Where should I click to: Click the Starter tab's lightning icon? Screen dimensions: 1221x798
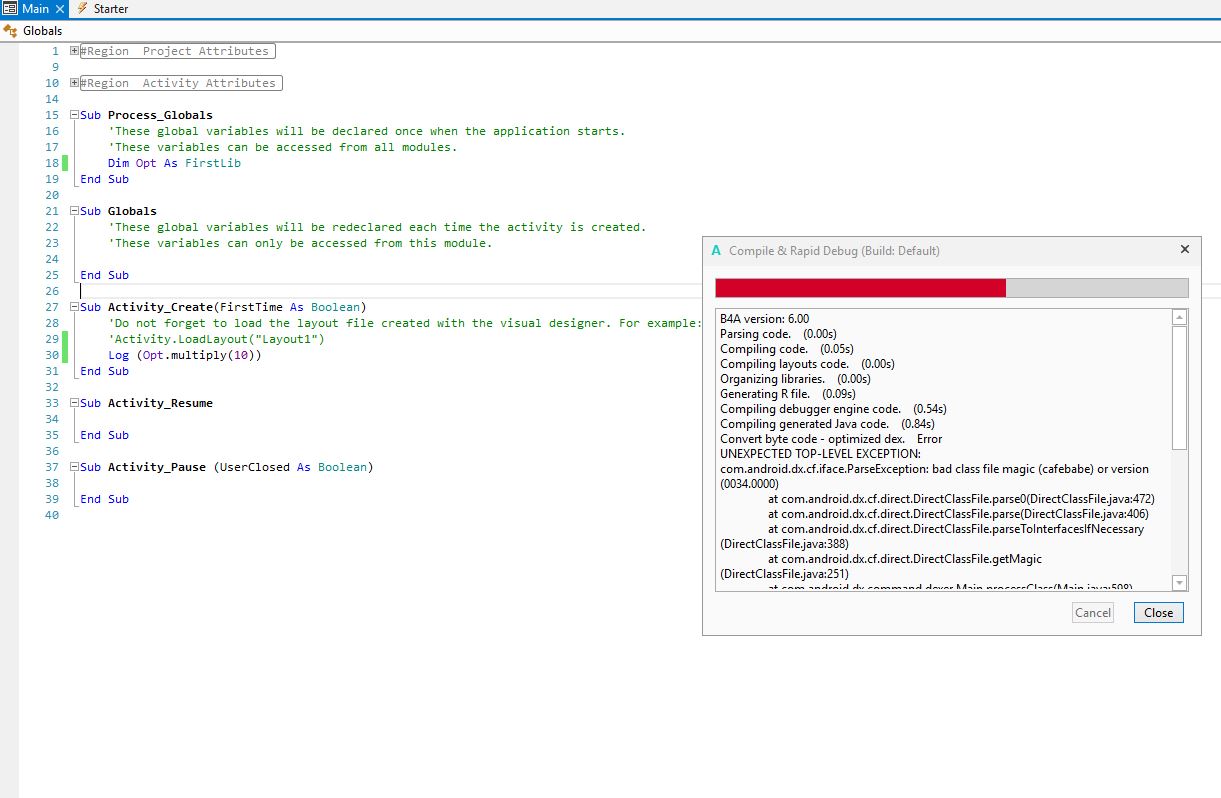(x=82, y=9)
